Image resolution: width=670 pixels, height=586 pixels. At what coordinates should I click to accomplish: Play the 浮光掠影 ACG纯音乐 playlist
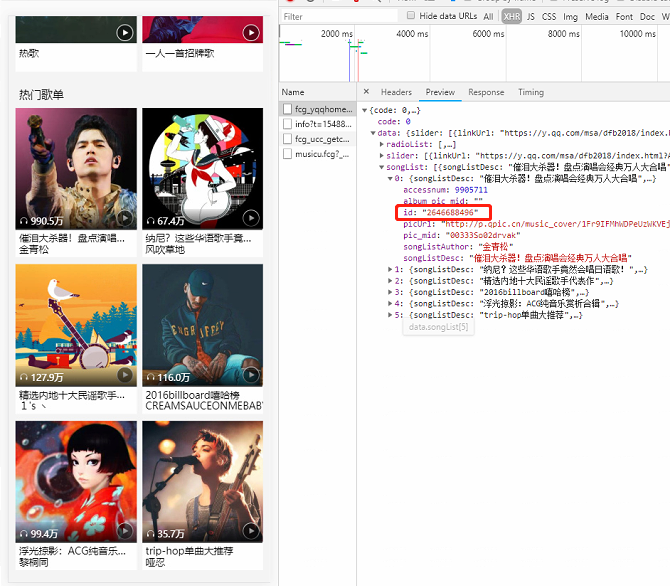coord(125,531)
